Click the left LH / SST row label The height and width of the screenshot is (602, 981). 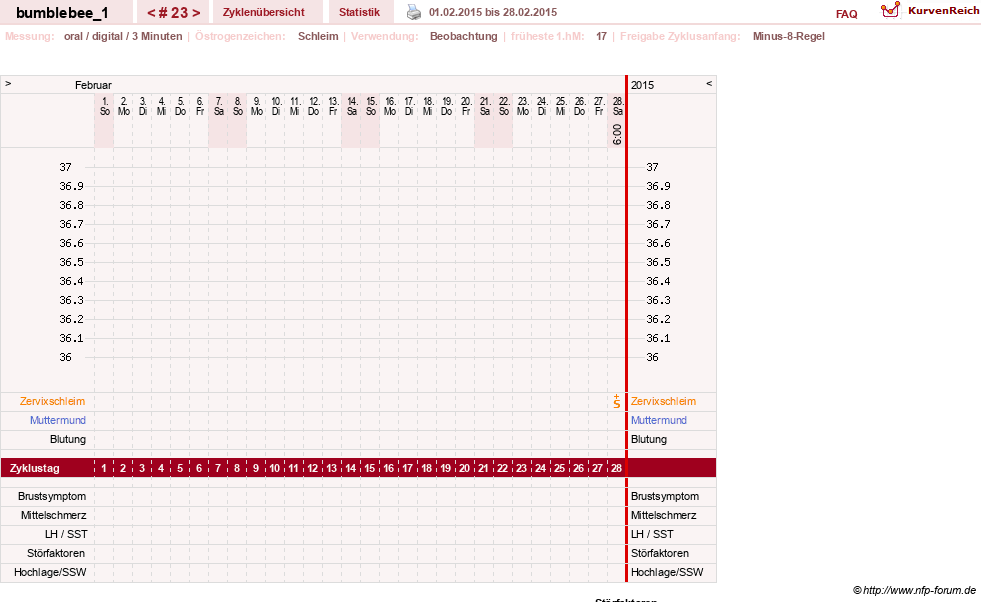pos(66,534)
